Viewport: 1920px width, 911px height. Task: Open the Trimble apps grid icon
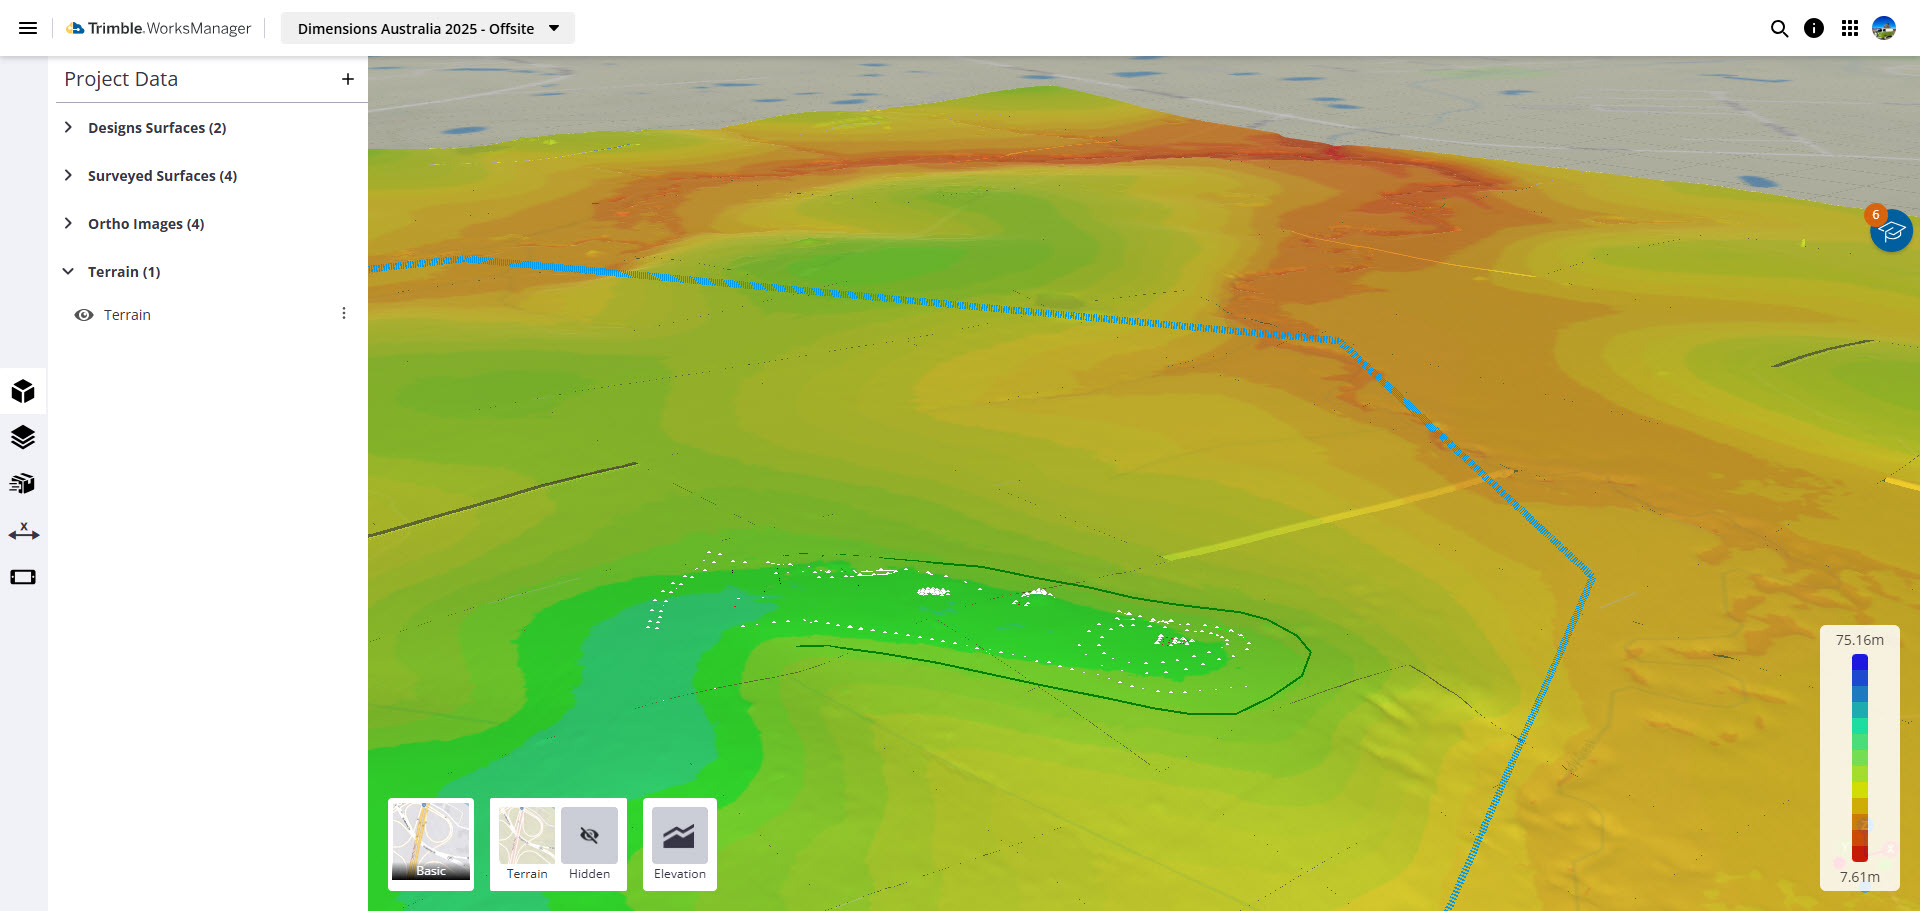tap(1849, 28)
